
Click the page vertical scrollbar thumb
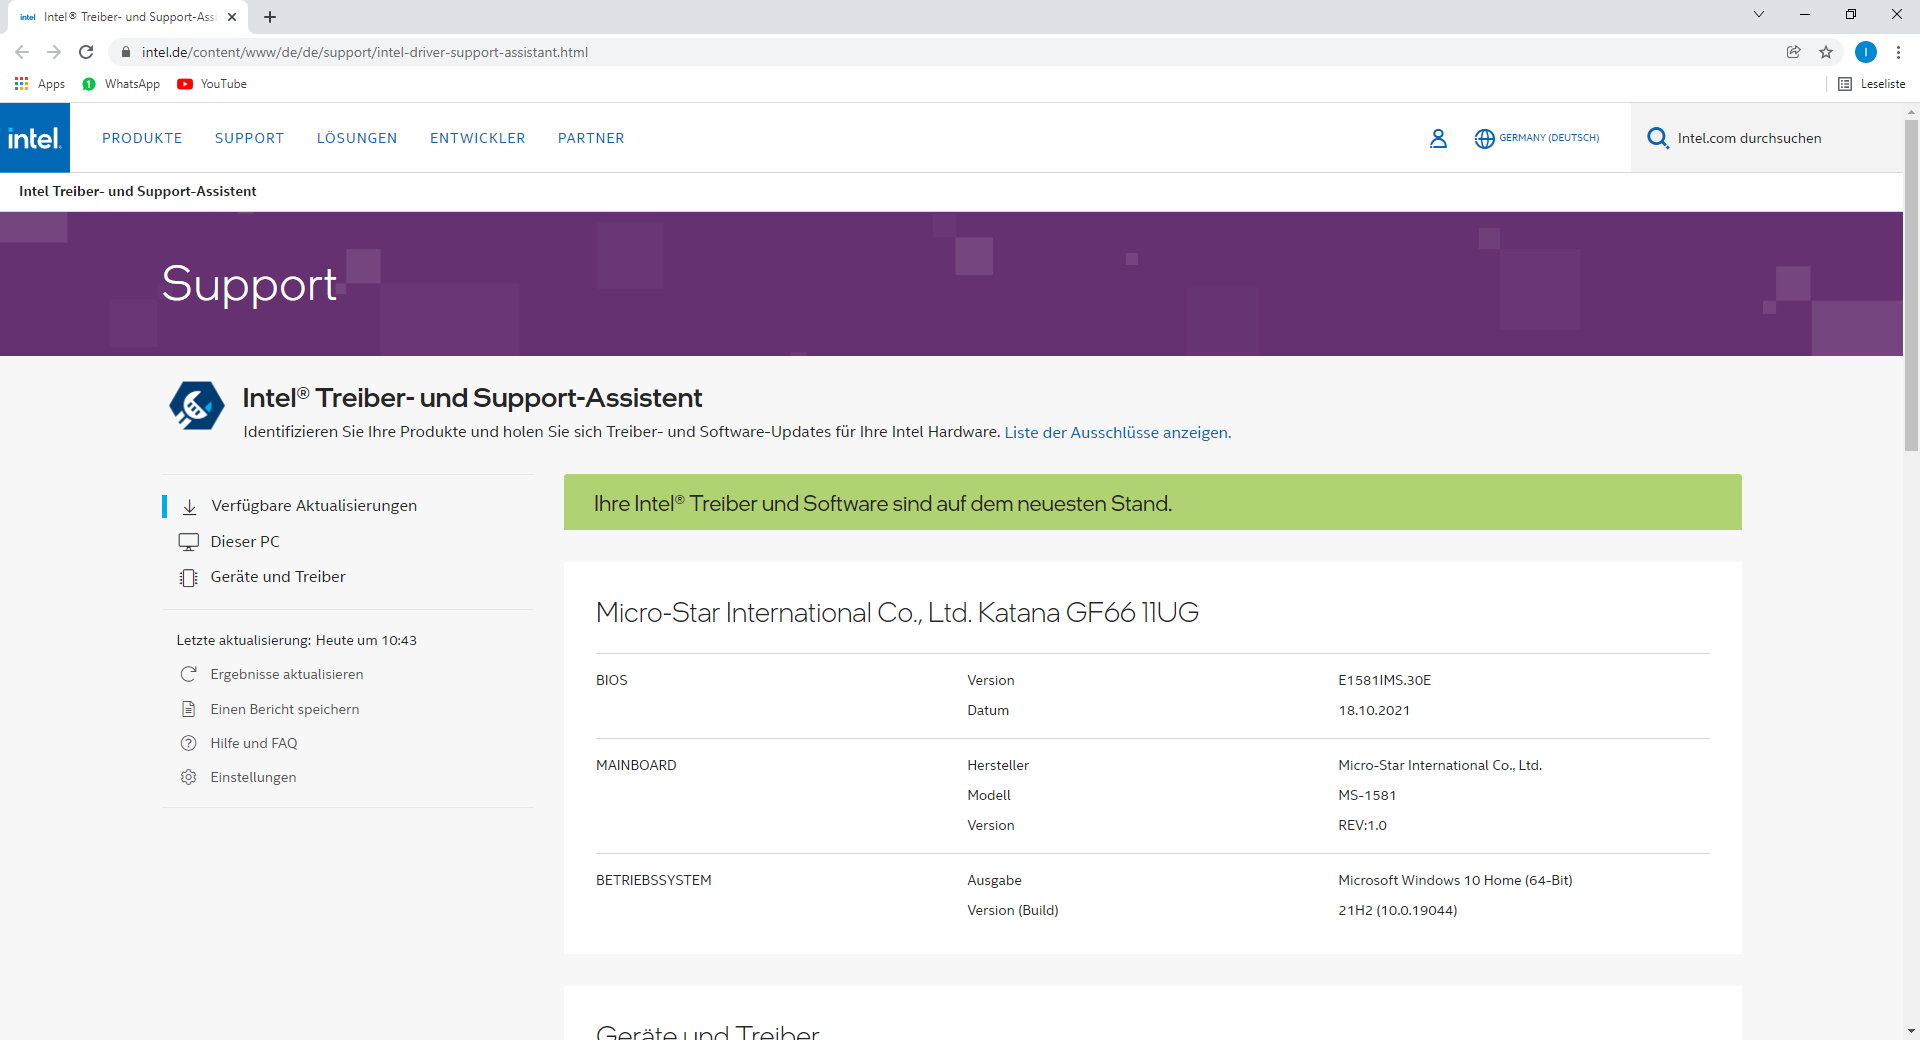(1911, 285)
